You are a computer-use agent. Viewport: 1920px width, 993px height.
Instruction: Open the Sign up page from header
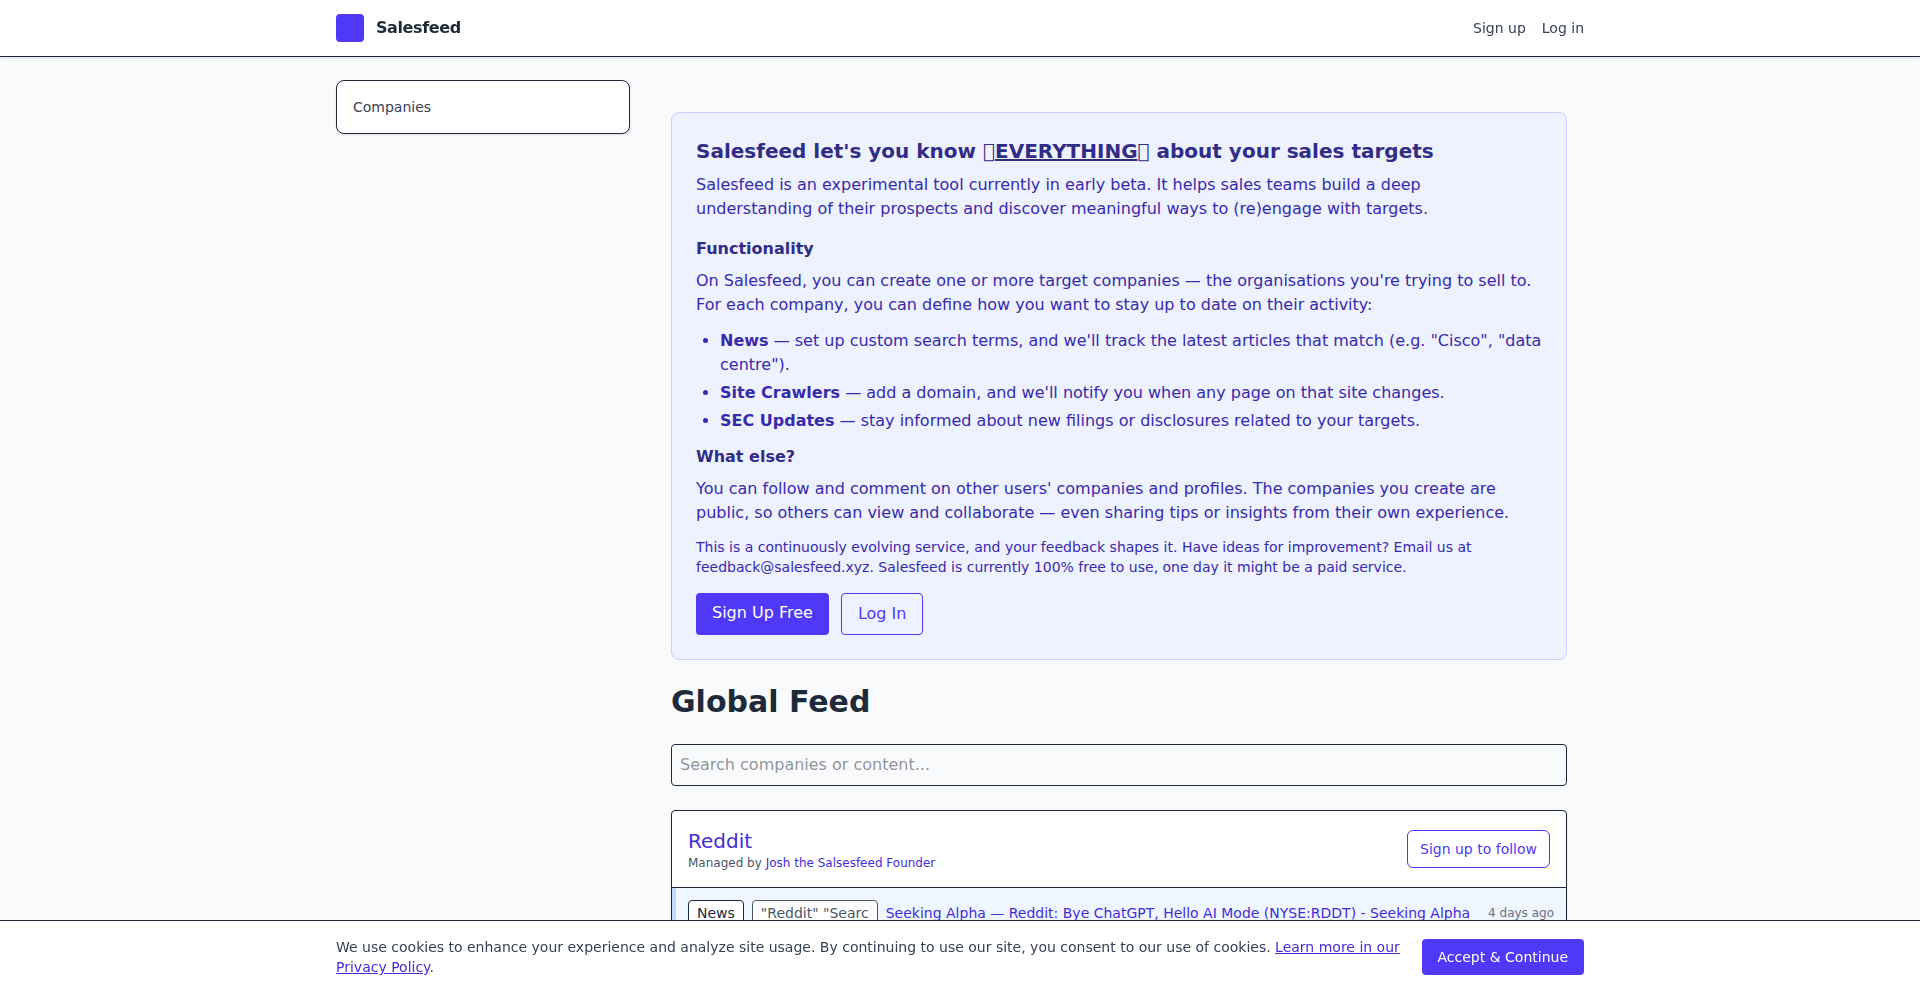click(1498, 28)
